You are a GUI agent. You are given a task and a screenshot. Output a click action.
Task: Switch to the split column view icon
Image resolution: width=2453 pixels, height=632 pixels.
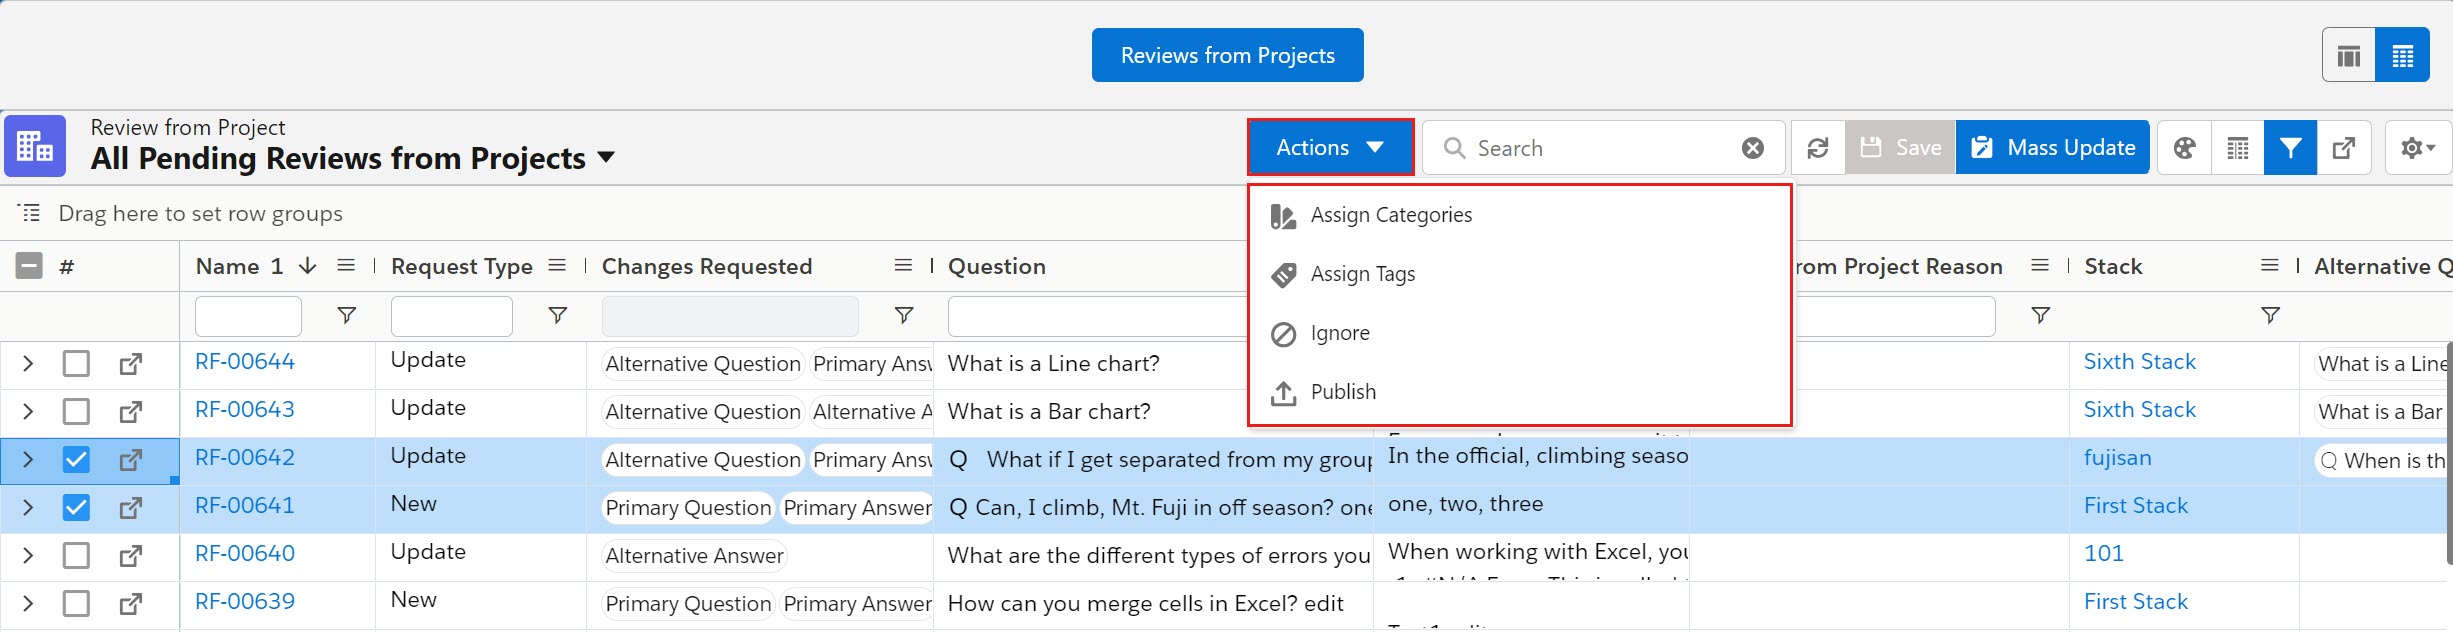2349,55
